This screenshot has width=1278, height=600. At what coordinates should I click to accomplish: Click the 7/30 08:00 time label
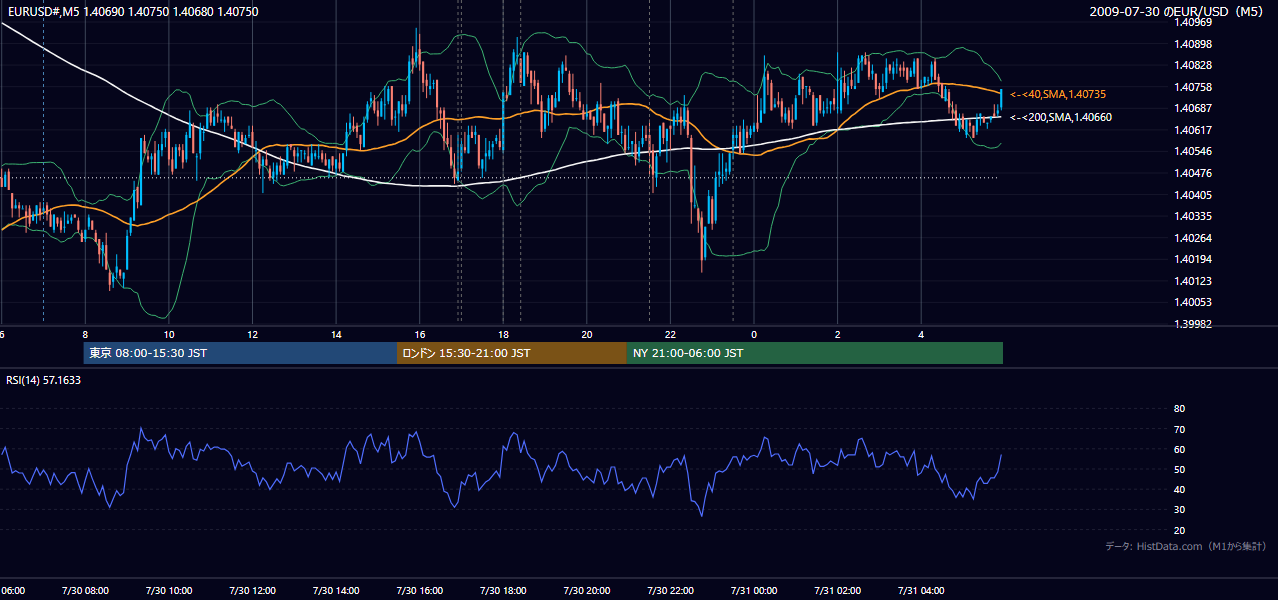[85, 591]
